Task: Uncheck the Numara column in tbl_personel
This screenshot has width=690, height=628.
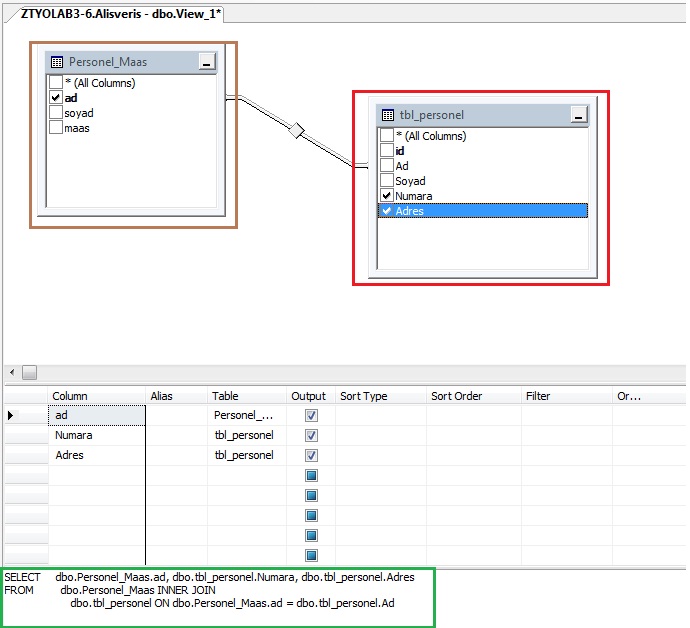Action: tap(387, 196)
